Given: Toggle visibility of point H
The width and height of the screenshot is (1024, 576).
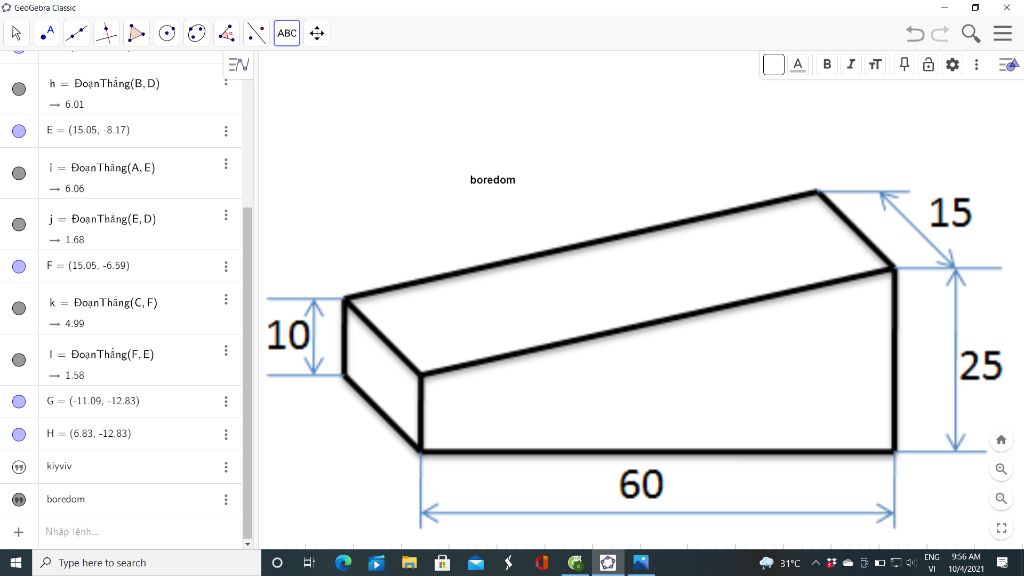Looking at the screenshot, I should [19, 434].
